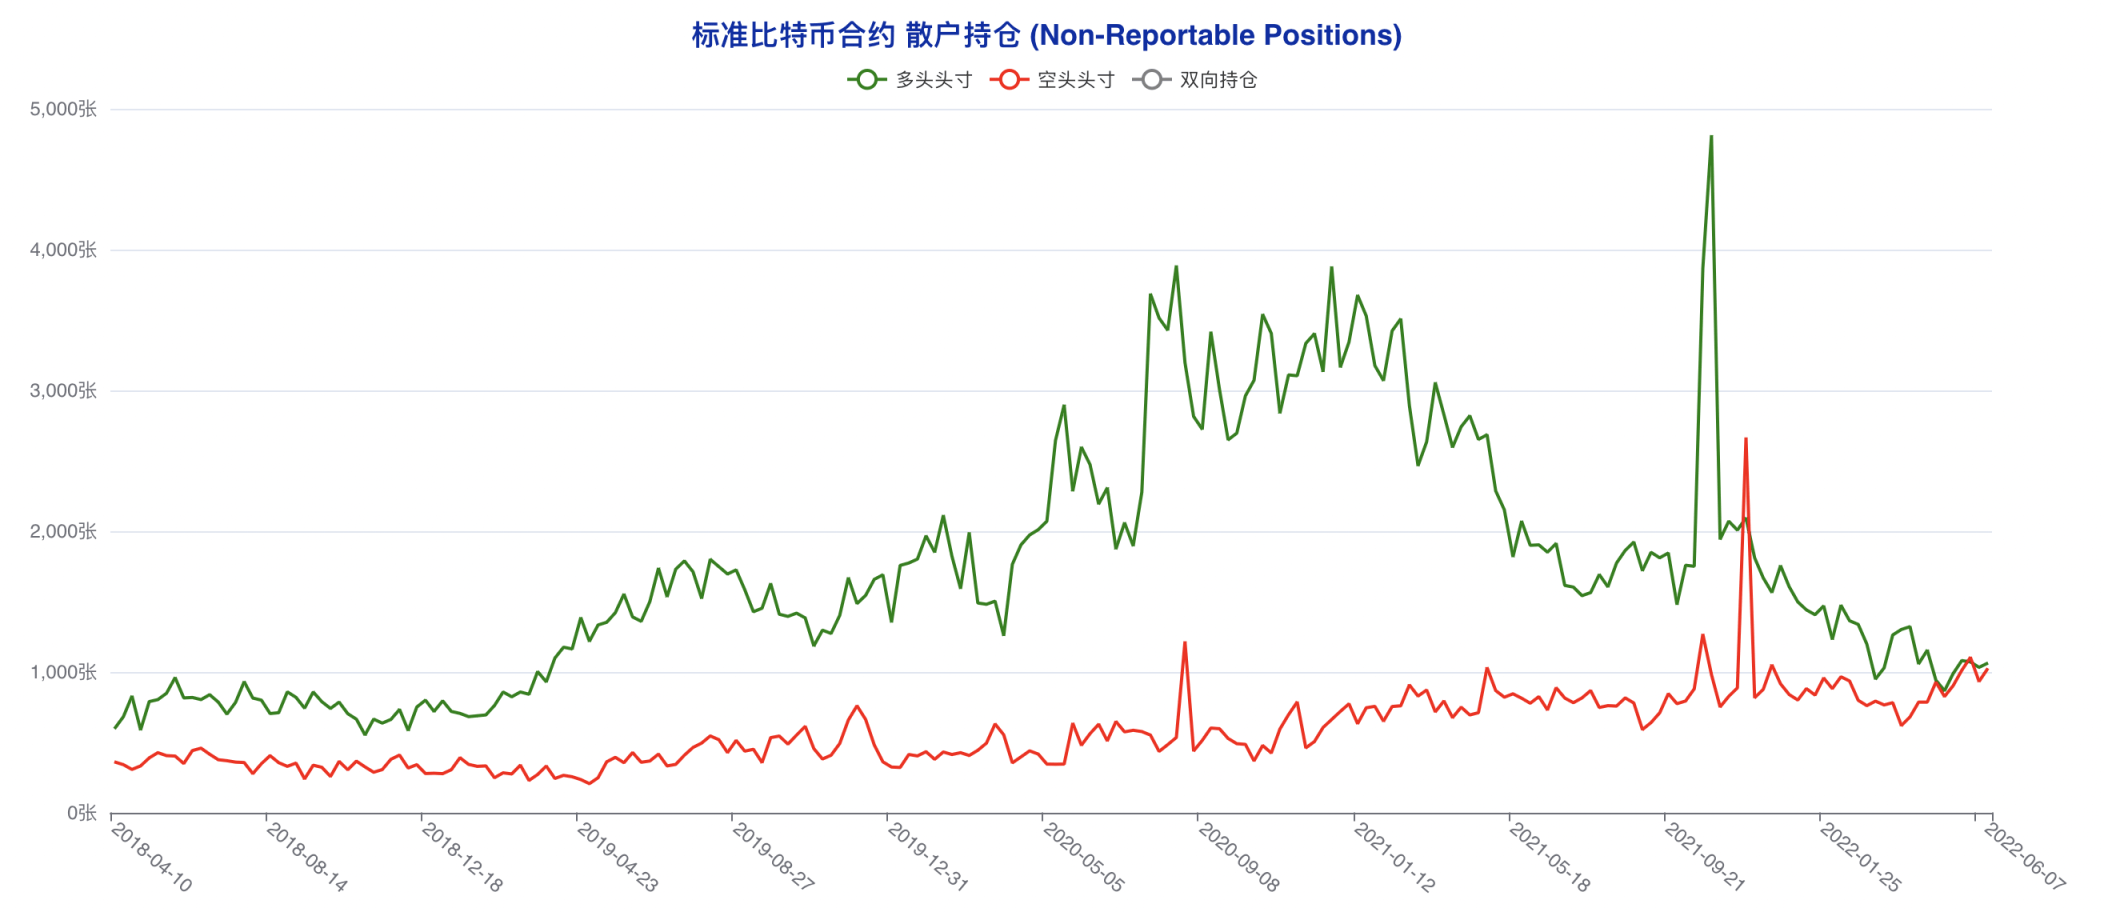
Task: Click the 2019-08-27 date label
Action: coord(773,857)
